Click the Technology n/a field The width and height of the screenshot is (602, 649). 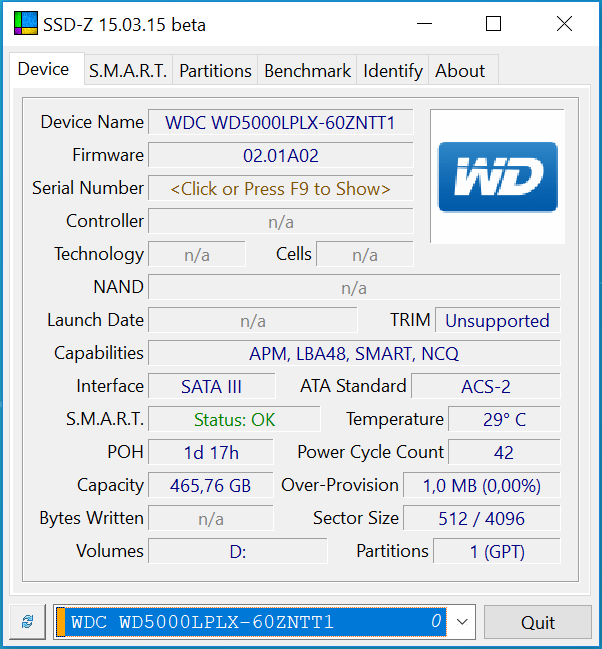tap(197, 255)
